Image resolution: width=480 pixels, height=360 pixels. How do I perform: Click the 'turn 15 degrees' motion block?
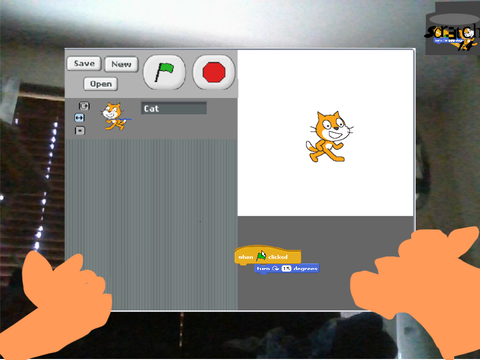[x=287, y=269]
